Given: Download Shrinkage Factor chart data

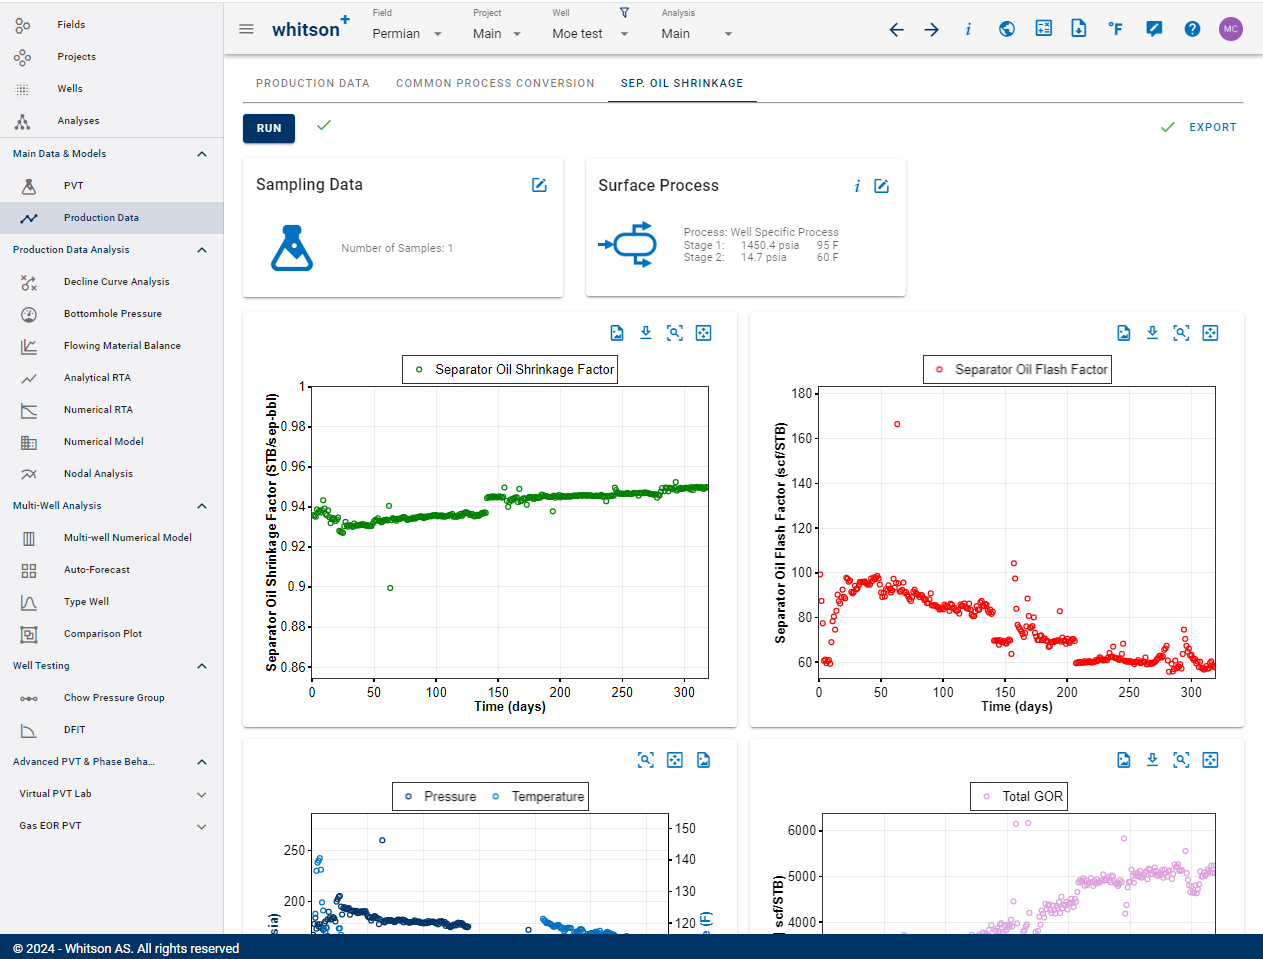Looking at the screenshot, I should (646, 333).
